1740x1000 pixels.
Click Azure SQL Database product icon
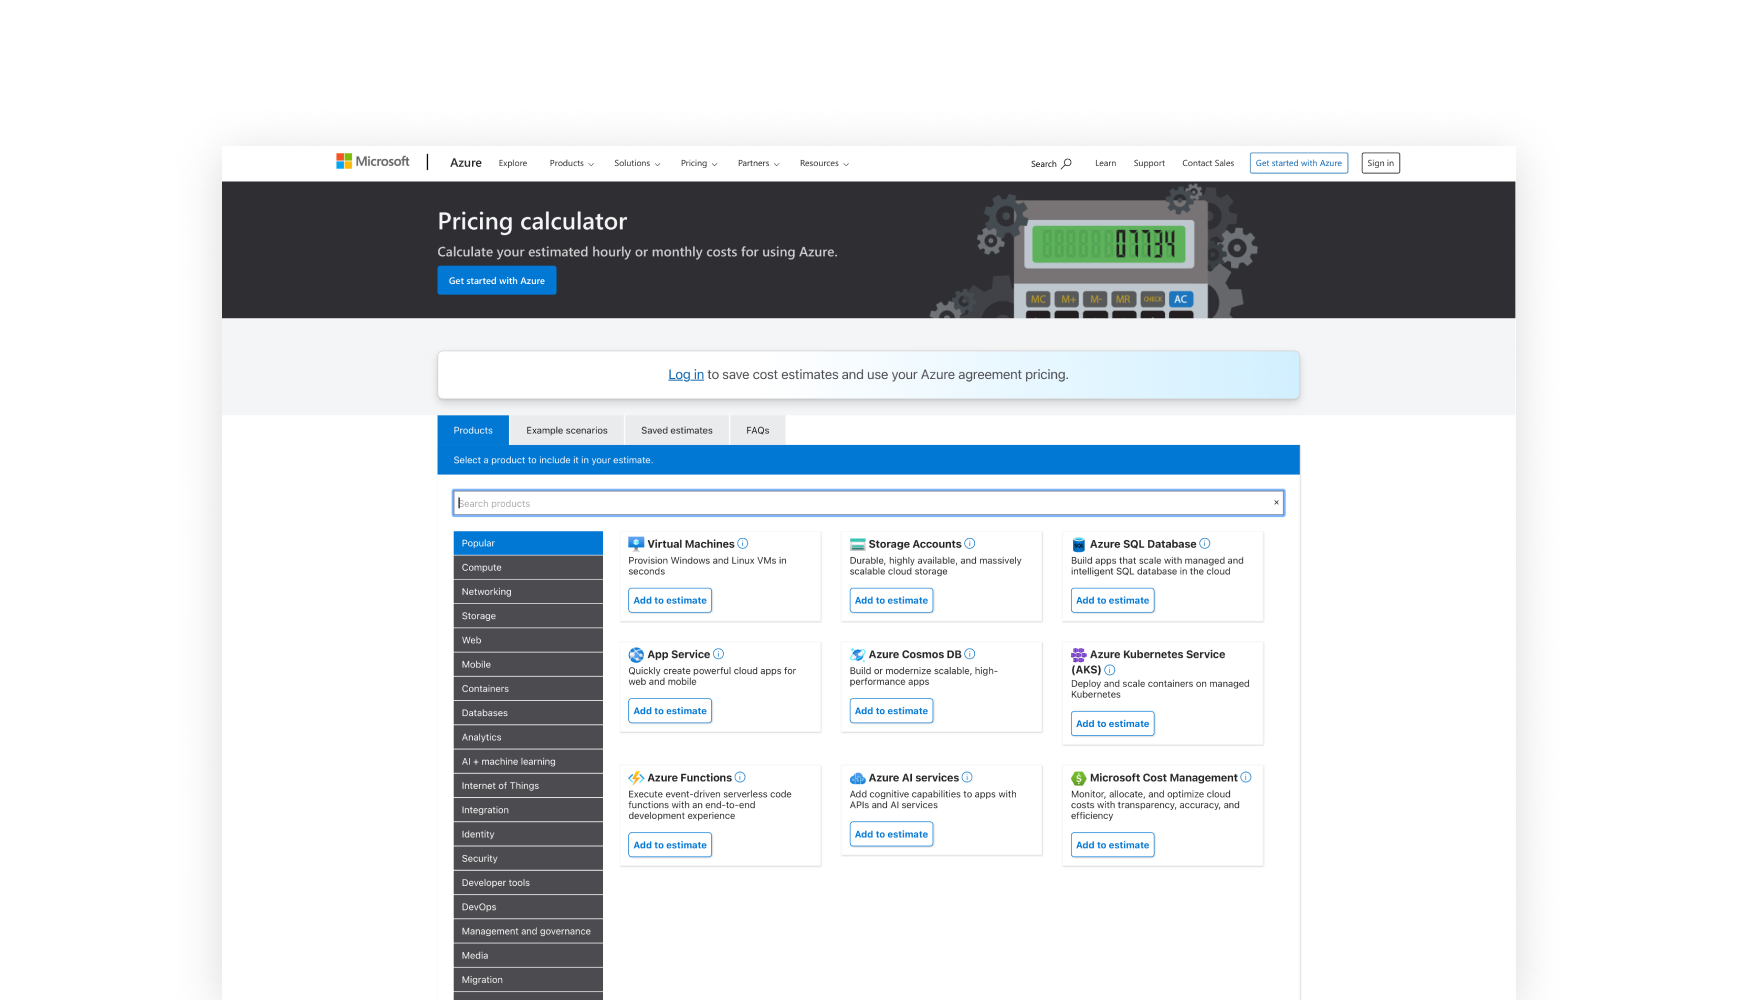1079,544
